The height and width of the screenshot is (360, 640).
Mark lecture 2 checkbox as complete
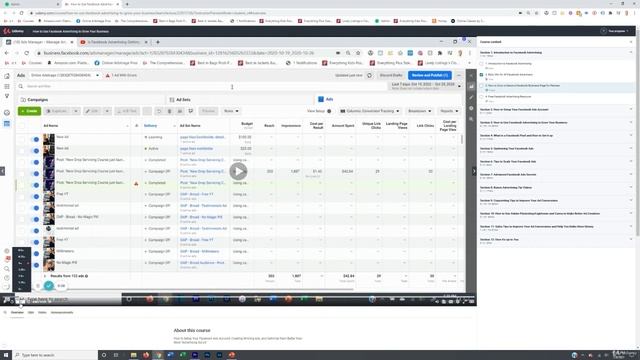[x=481, y=75]
